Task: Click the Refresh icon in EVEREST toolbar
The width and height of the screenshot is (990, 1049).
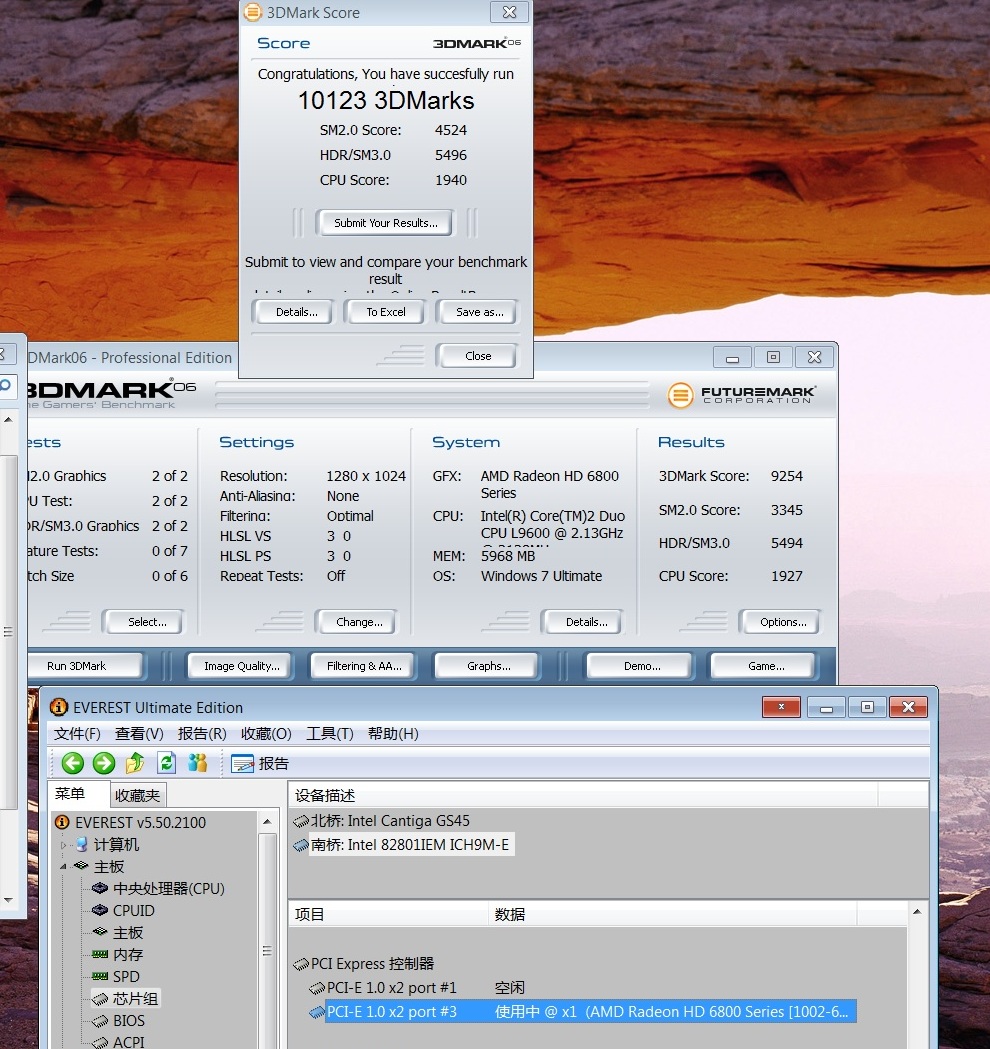Action: 166,763
